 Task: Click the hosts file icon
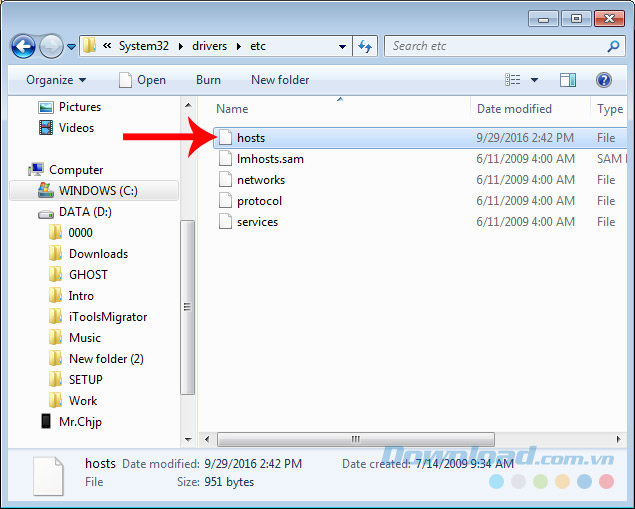pos(226,138)
